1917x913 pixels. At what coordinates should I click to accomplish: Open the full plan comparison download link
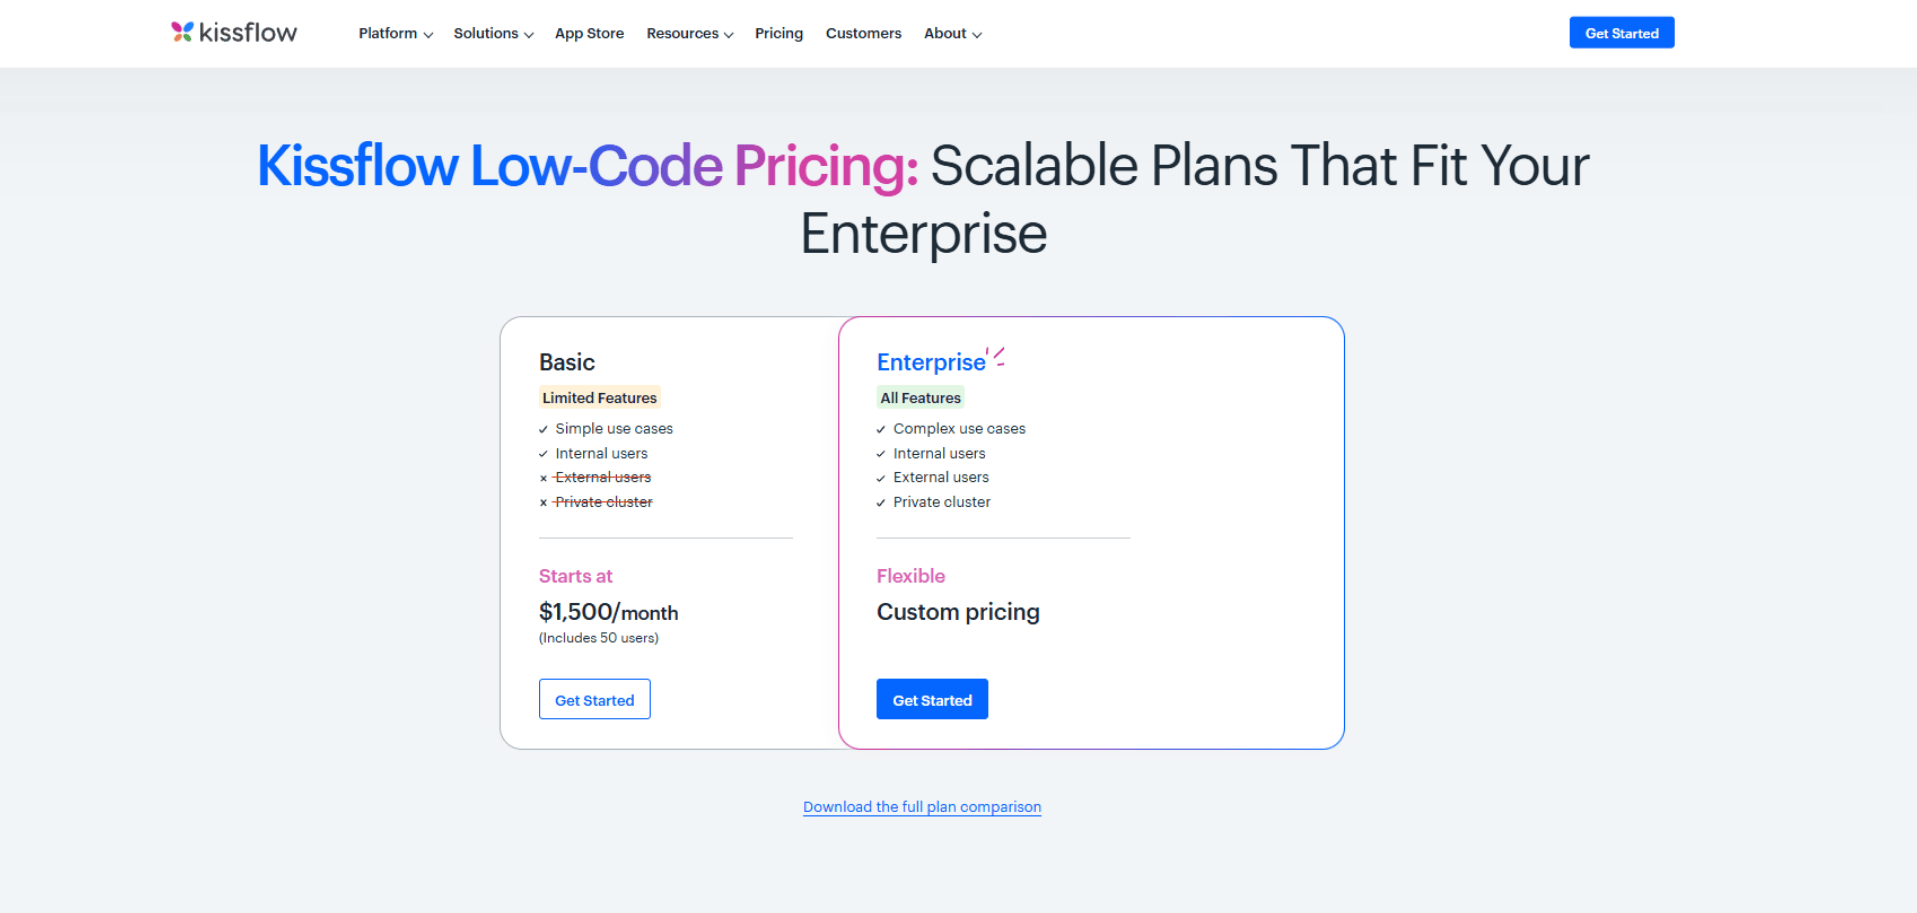pos(921,807)
